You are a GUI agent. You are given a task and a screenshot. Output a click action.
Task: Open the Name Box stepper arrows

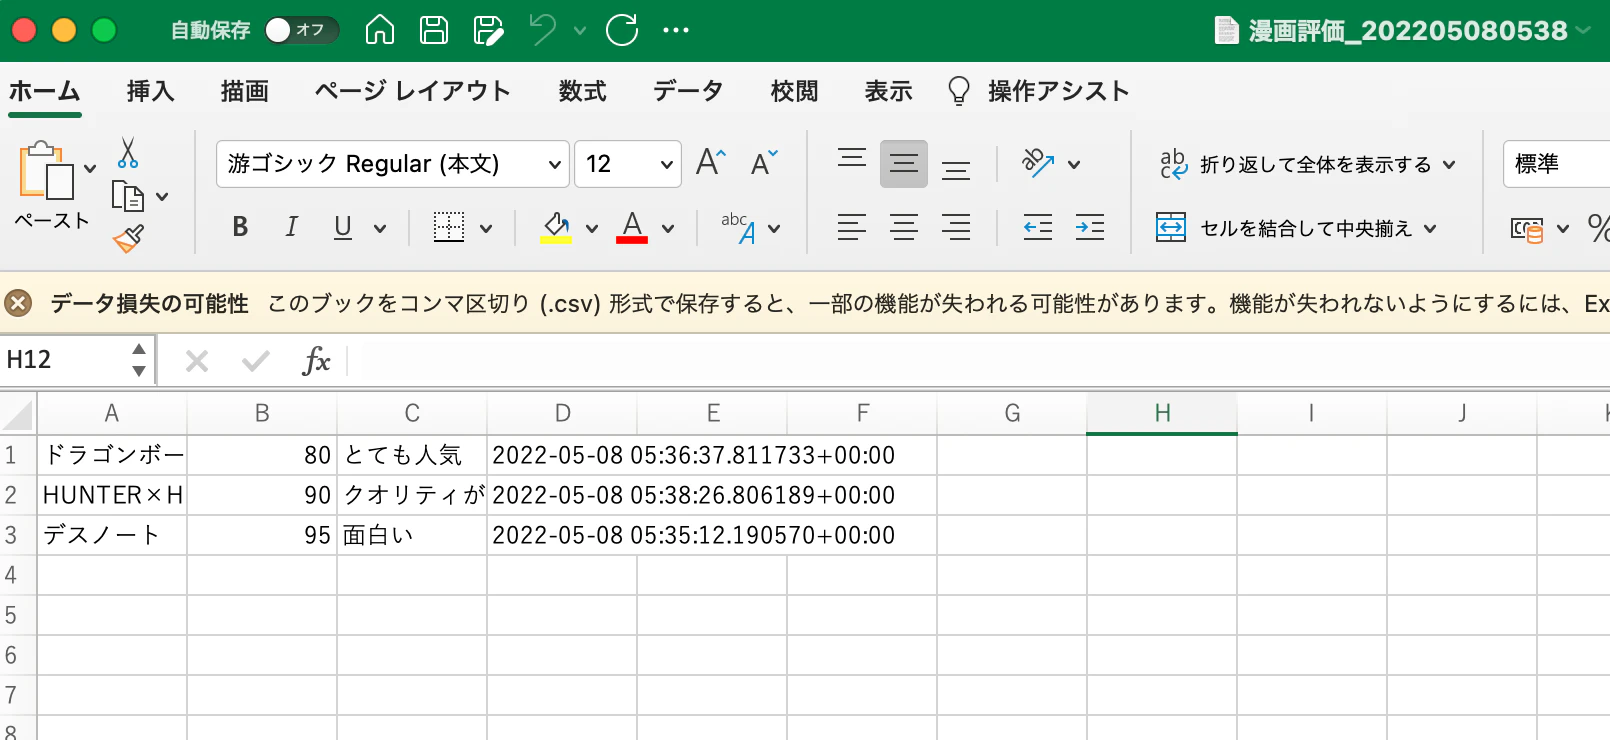click(x=139, y=360)
